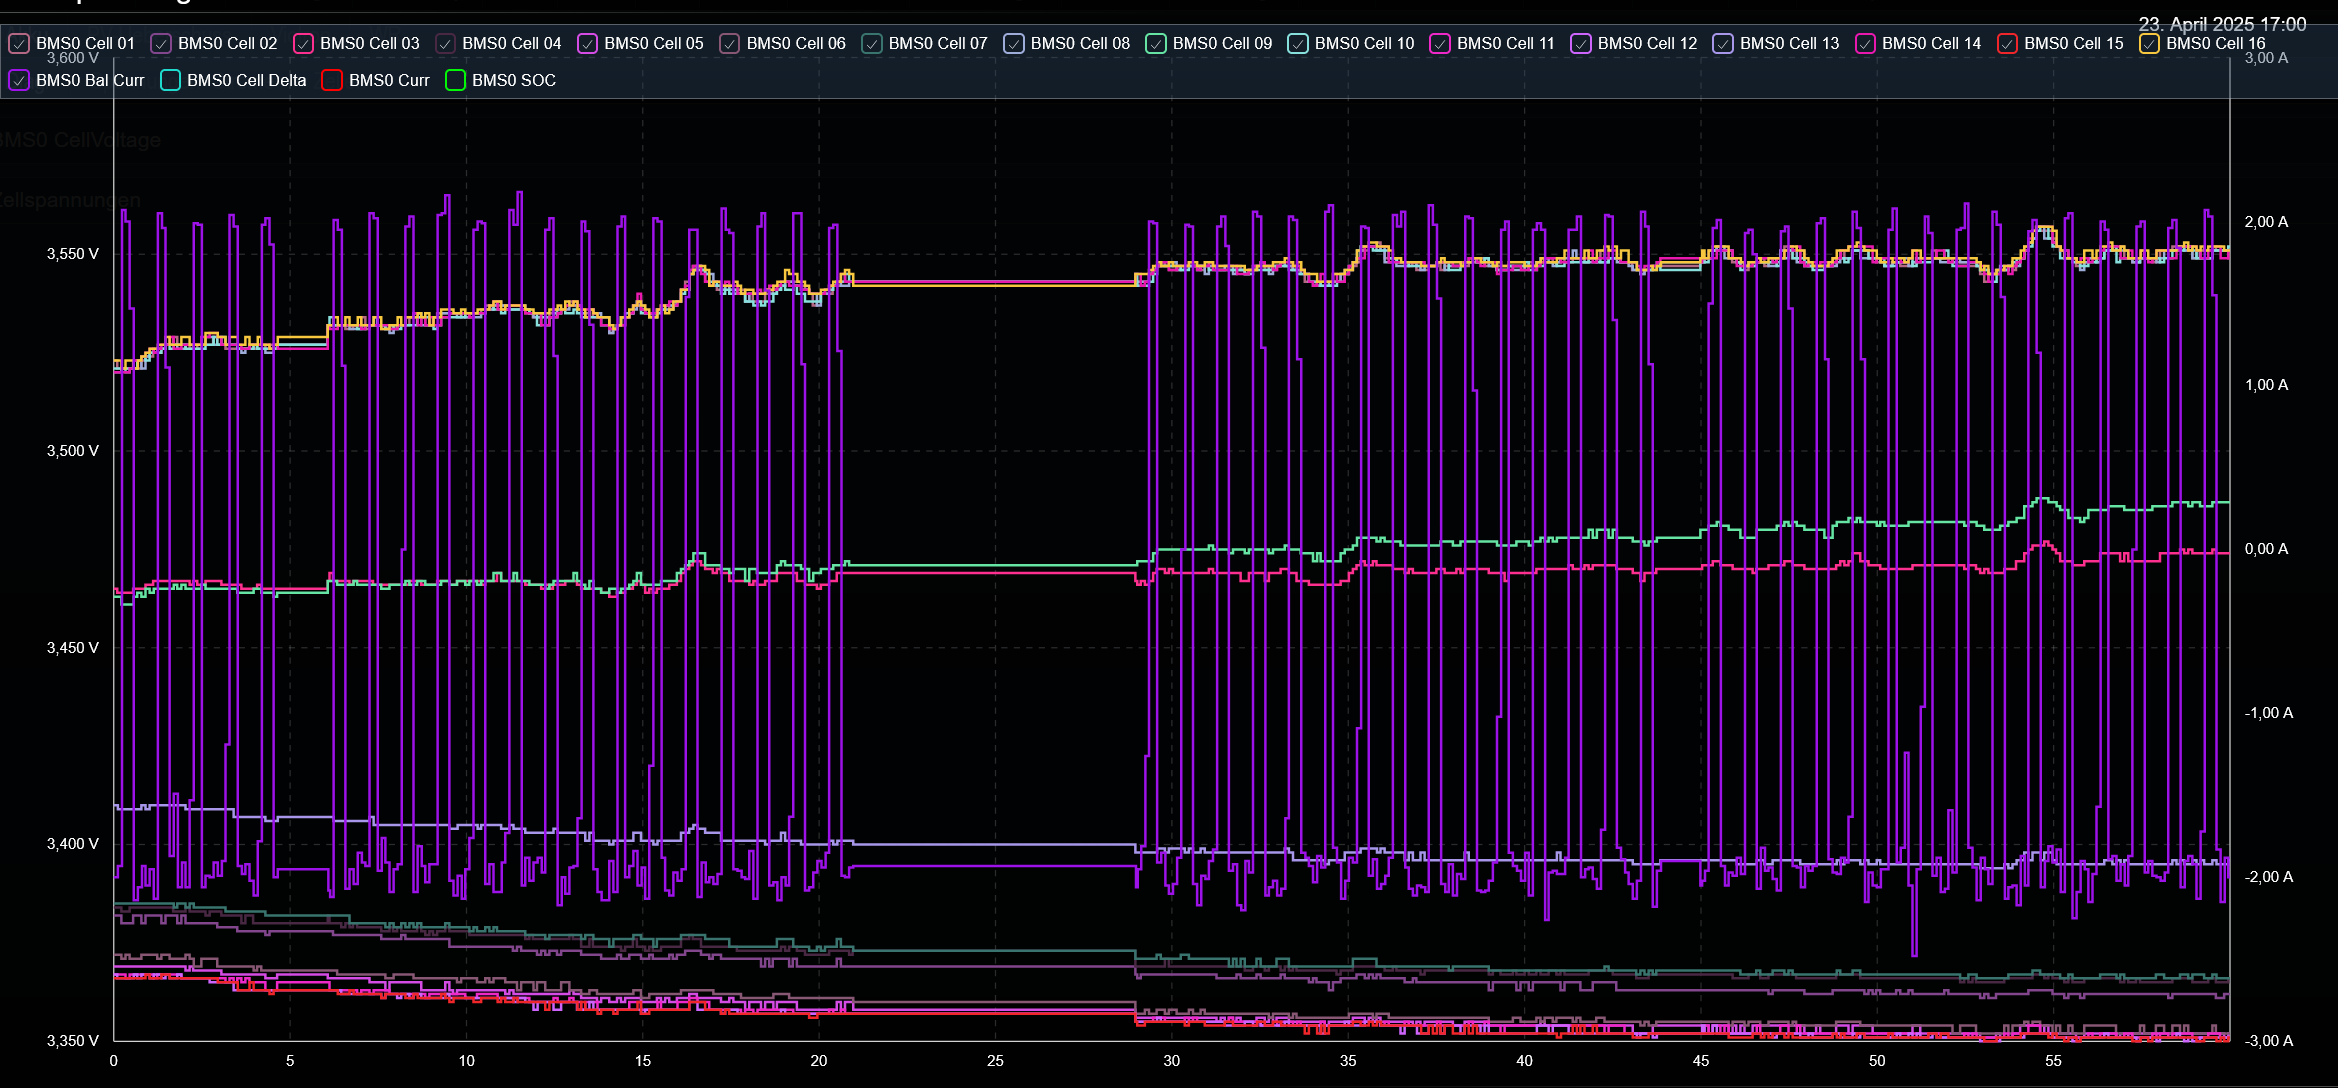Click the -1,00 A axis label

[2269, 713]
